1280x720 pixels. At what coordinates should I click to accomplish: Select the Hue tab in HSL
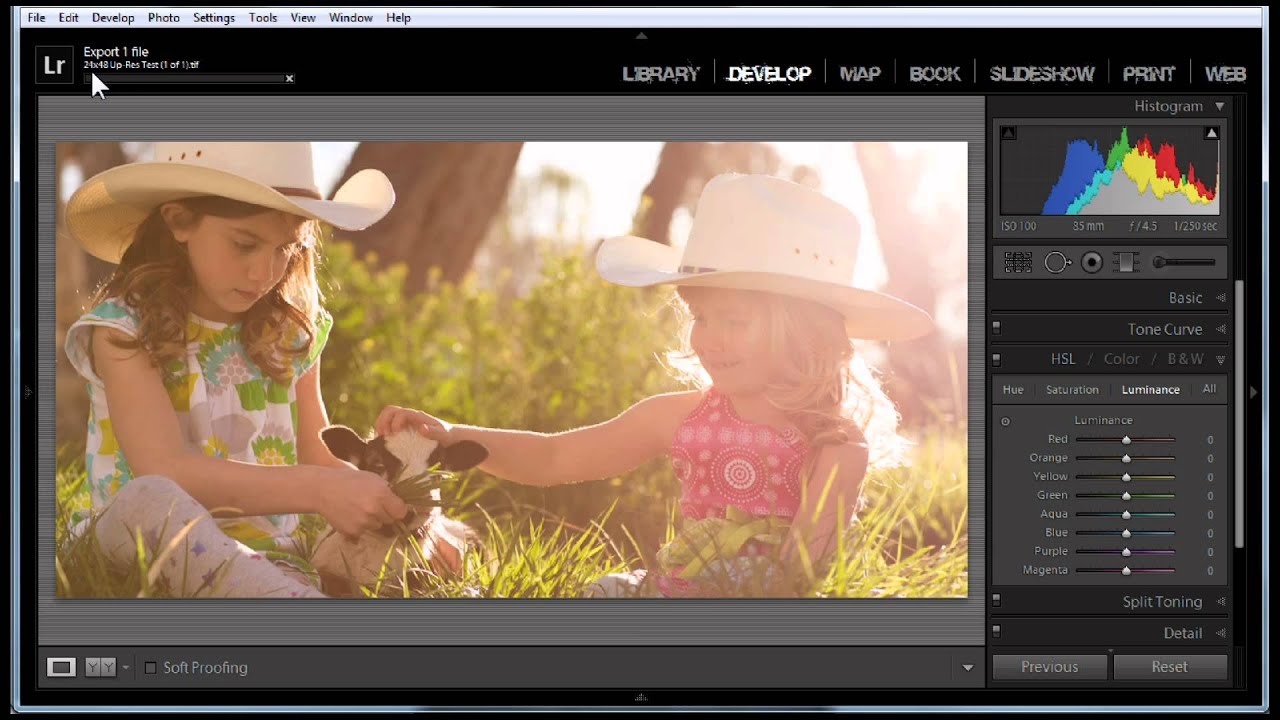(x=1013, y=390)
